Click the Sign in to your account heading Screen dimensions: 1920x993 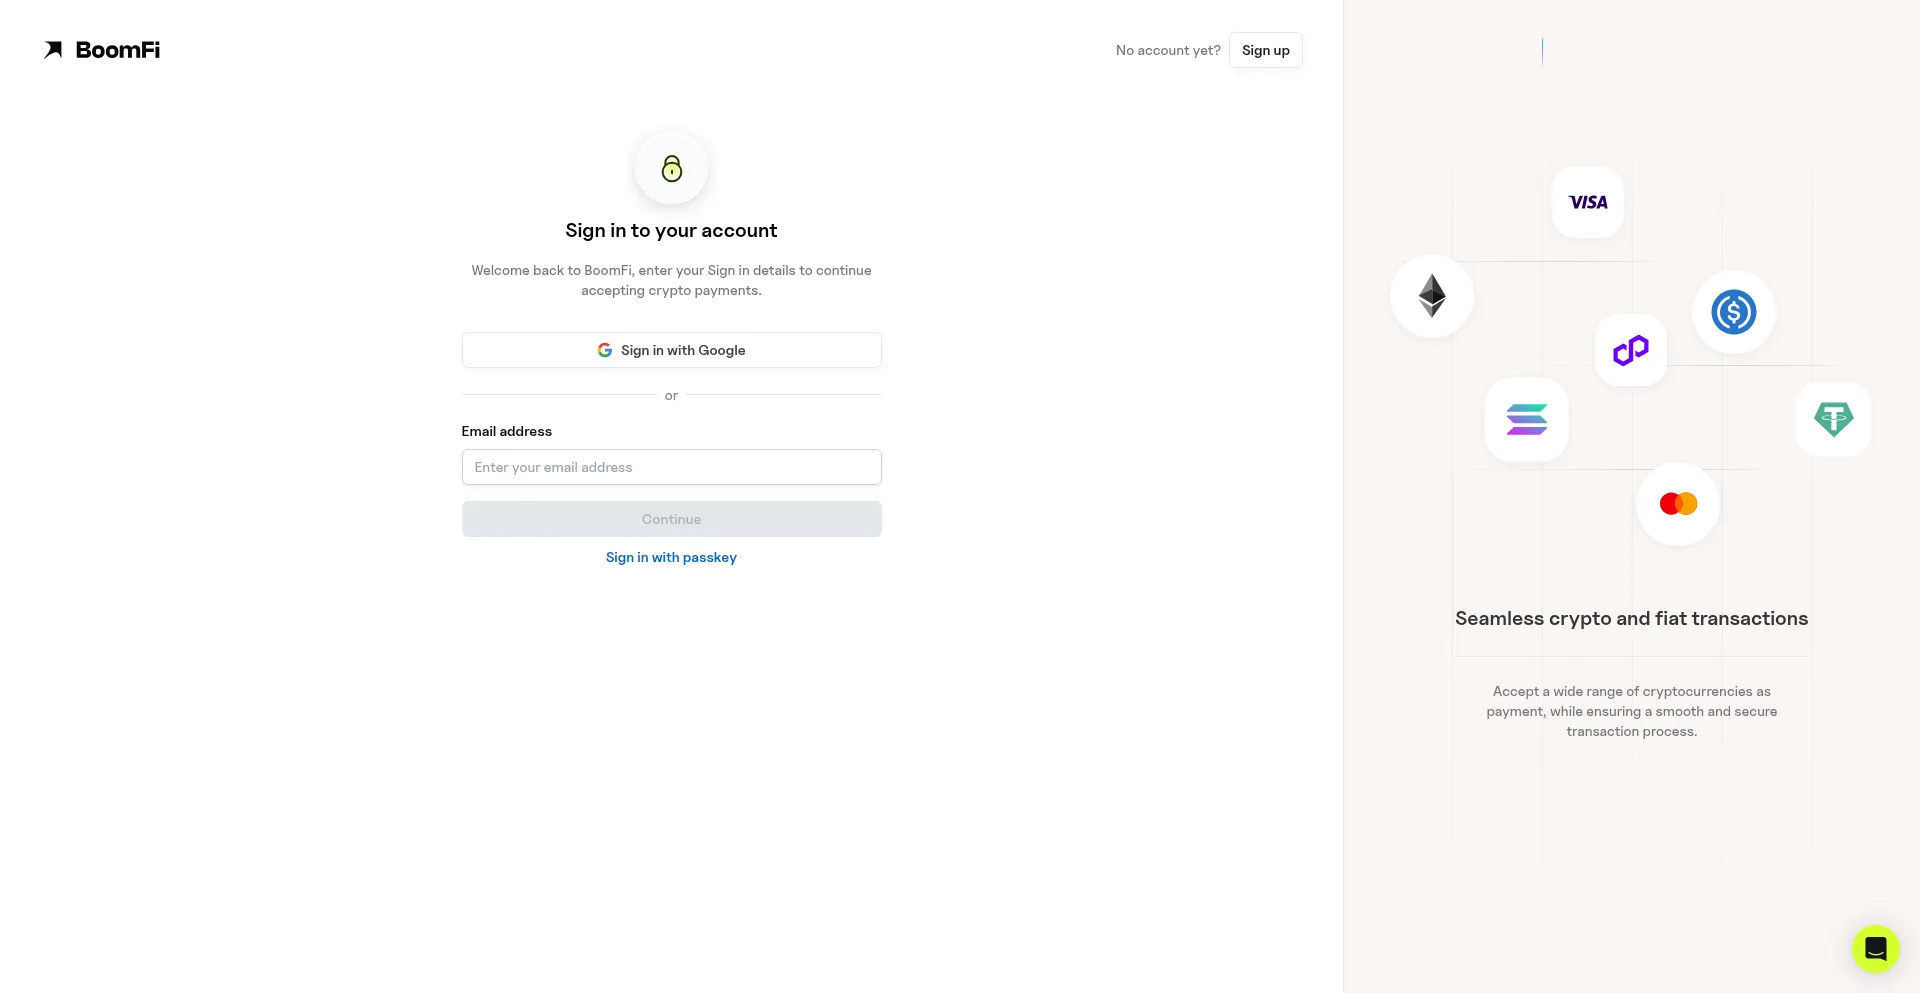pyautogui.click(x=671, y=231)
